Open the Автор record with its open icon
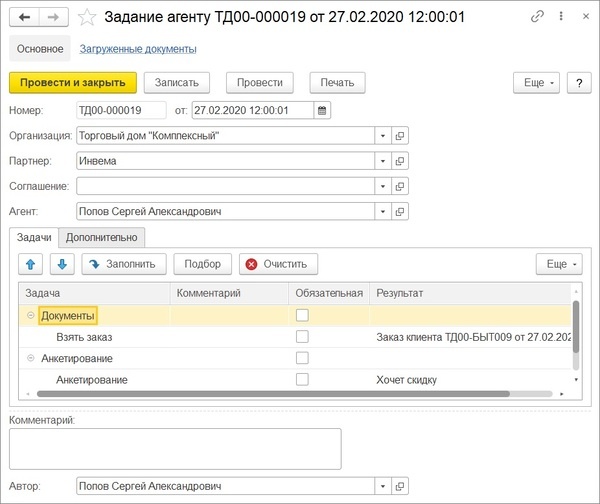This screenshot has height=504, width=600. click(x=400, y=486)
